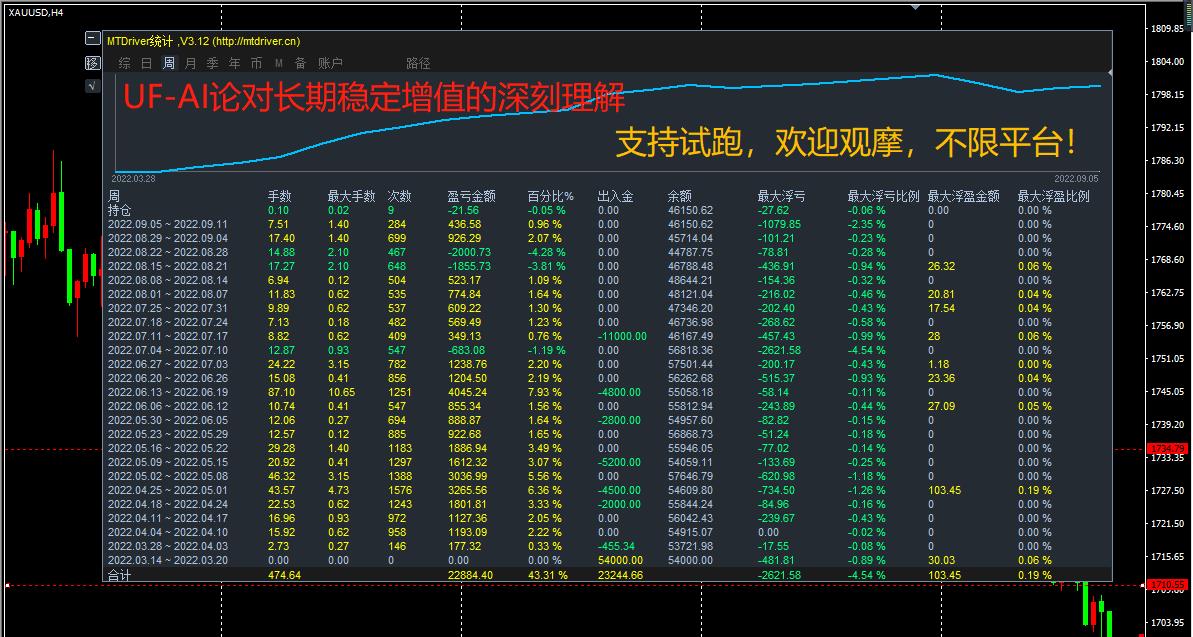The height and width of the screenshot is (637, 1193).
Task: Switch to the 综 summary tab
Action: 125,63
